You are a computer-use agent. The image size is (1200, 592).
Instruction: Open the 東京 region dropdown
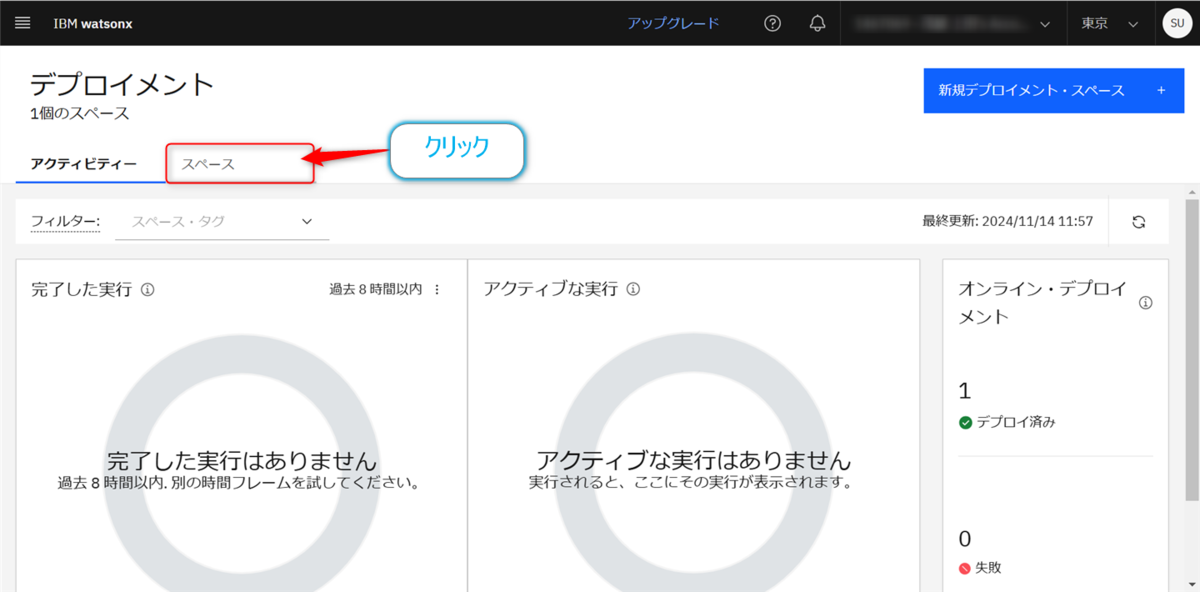point(1110,23)
